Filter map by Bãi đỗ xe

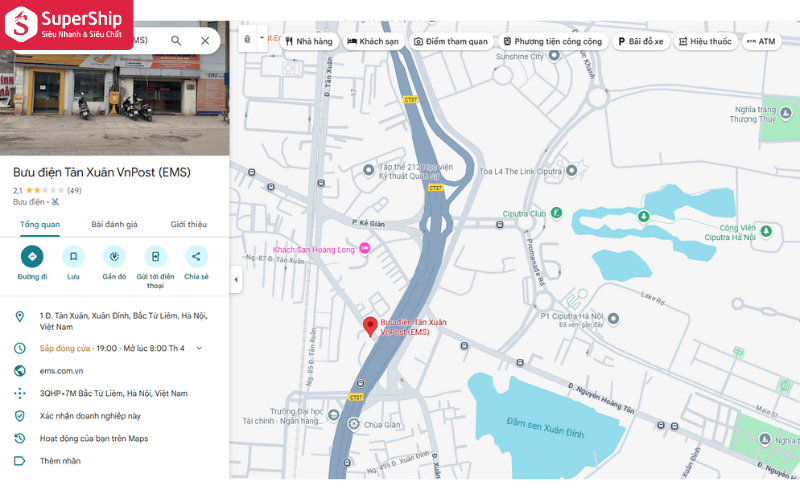click(641, 41)
